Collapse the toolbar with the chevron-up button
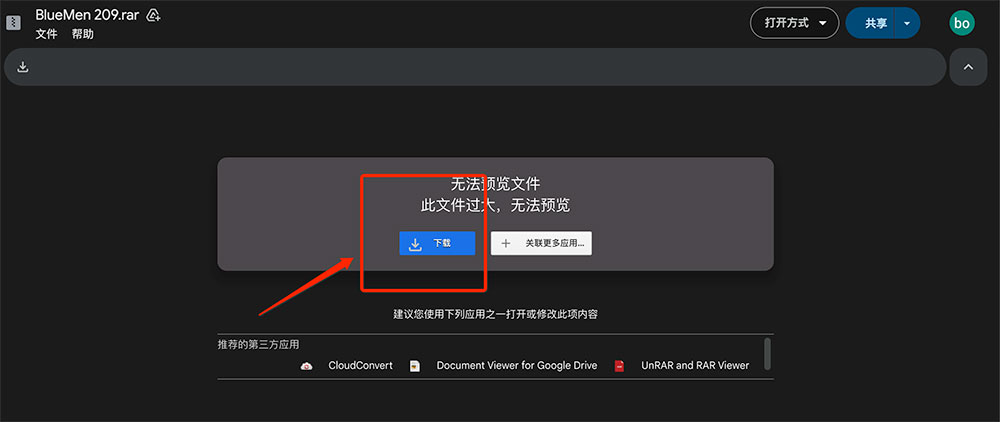The width and height of the screenshot is (1000, 422). pyautogui.click(x=967, y=67)
